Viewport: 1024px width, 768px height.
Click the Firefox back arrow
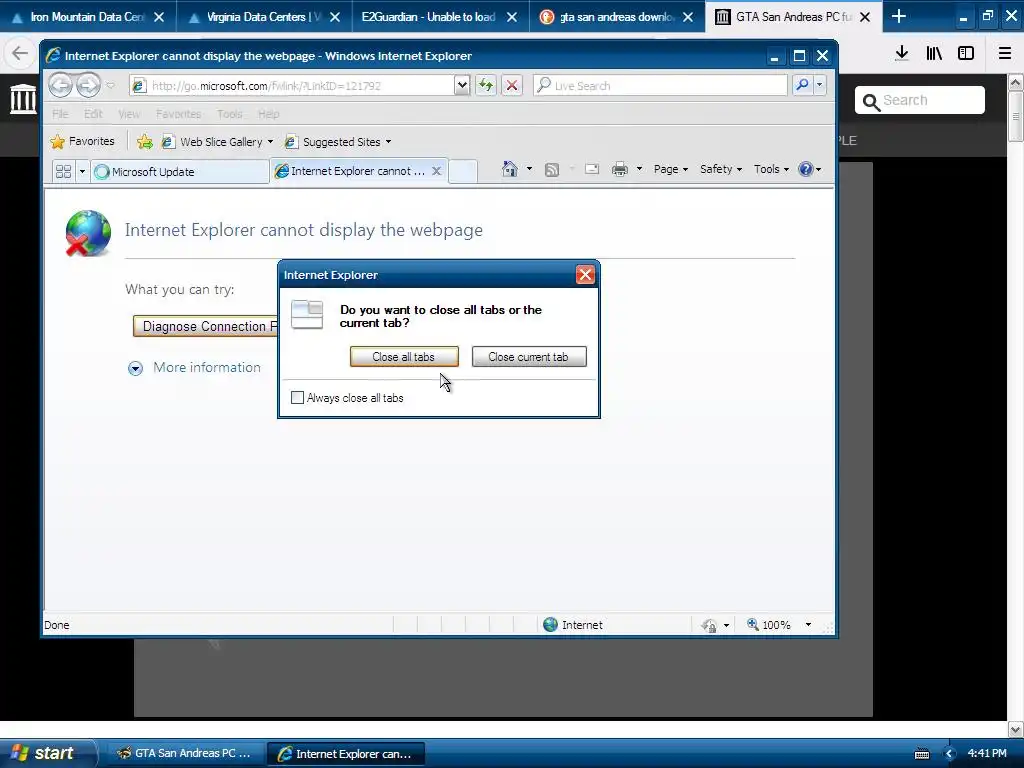pyautogui.click(x=20, y=53)
